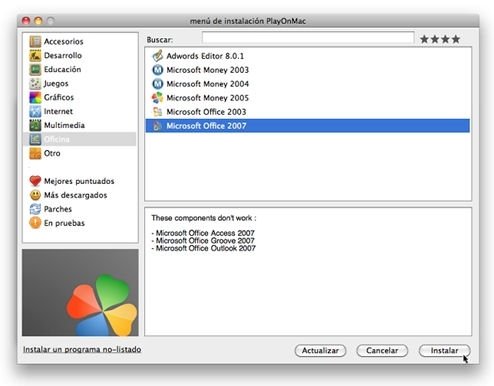Click the Educación category icon

click(35, 69)
